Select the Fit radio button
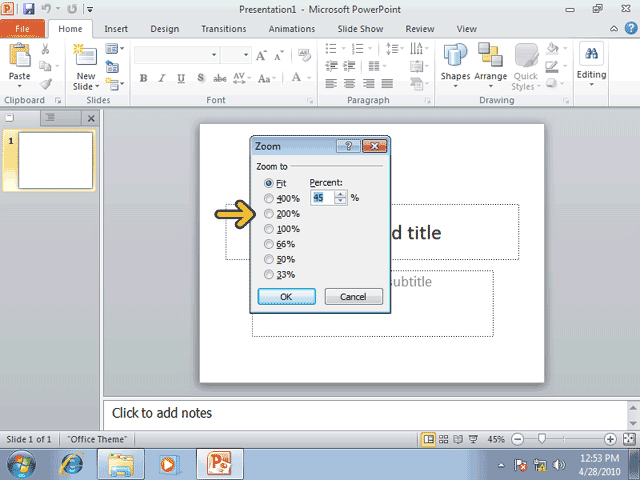This screenshot has height=480, width=640. (269, 183)
